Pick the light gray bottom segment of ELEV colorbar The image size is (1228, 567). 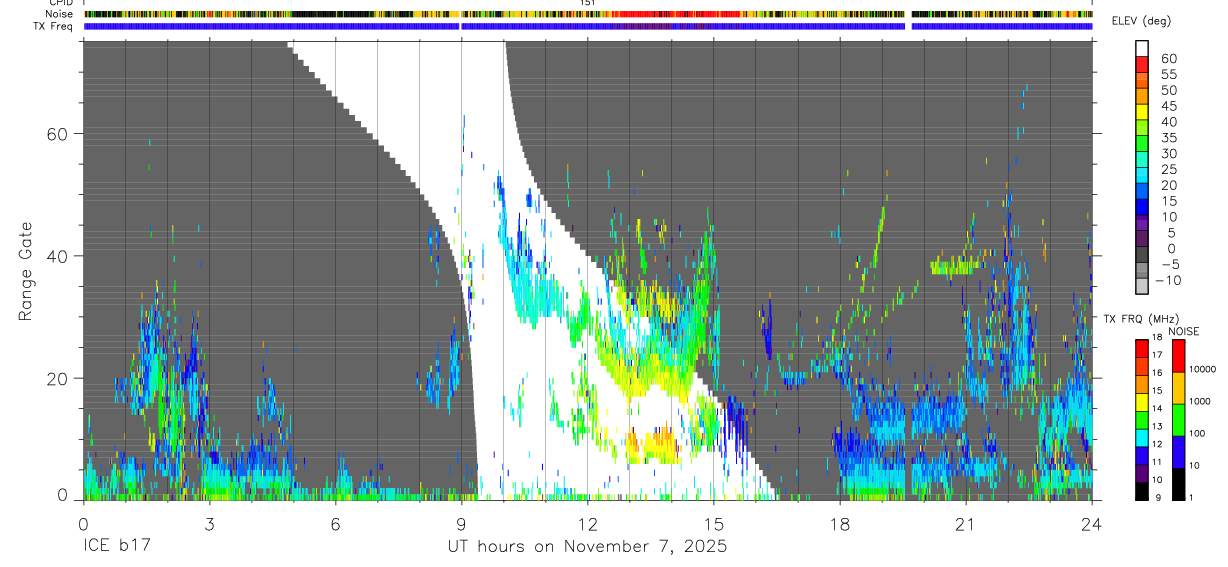click(x=1142, y=285)
